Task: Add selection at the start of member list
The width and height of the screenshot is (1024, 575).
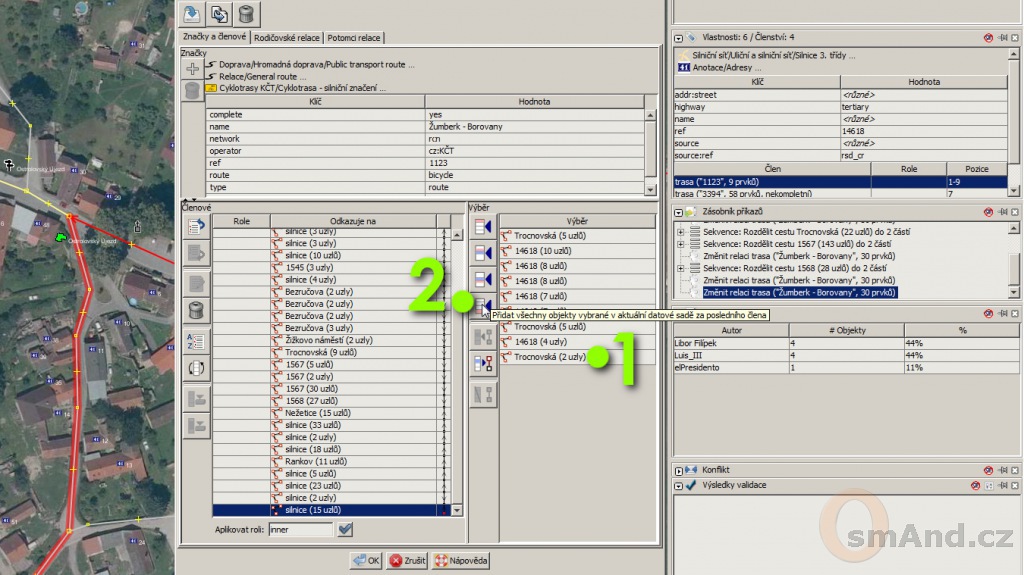Action: point(483,227)
